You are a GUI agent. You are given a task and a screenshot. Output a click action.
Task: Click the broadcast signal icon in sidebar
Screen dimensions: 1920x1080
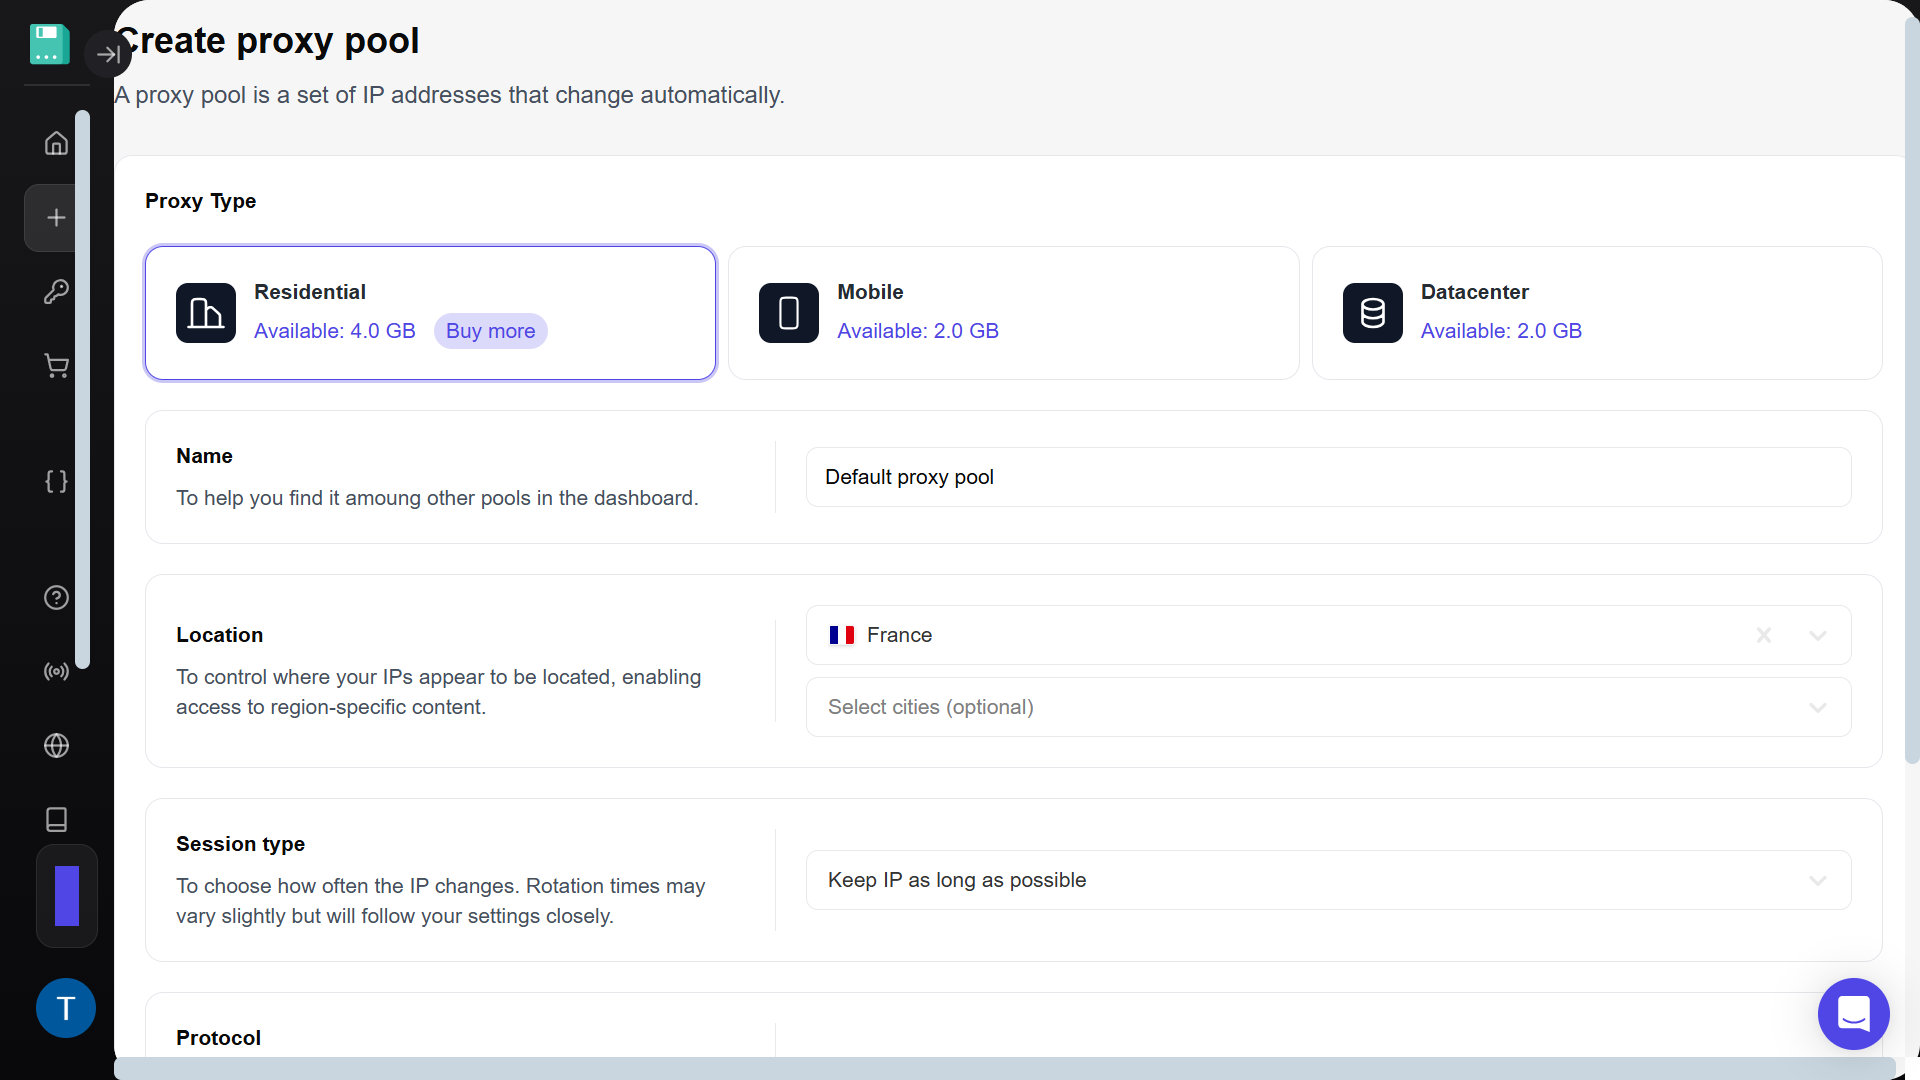pos(56,671)
